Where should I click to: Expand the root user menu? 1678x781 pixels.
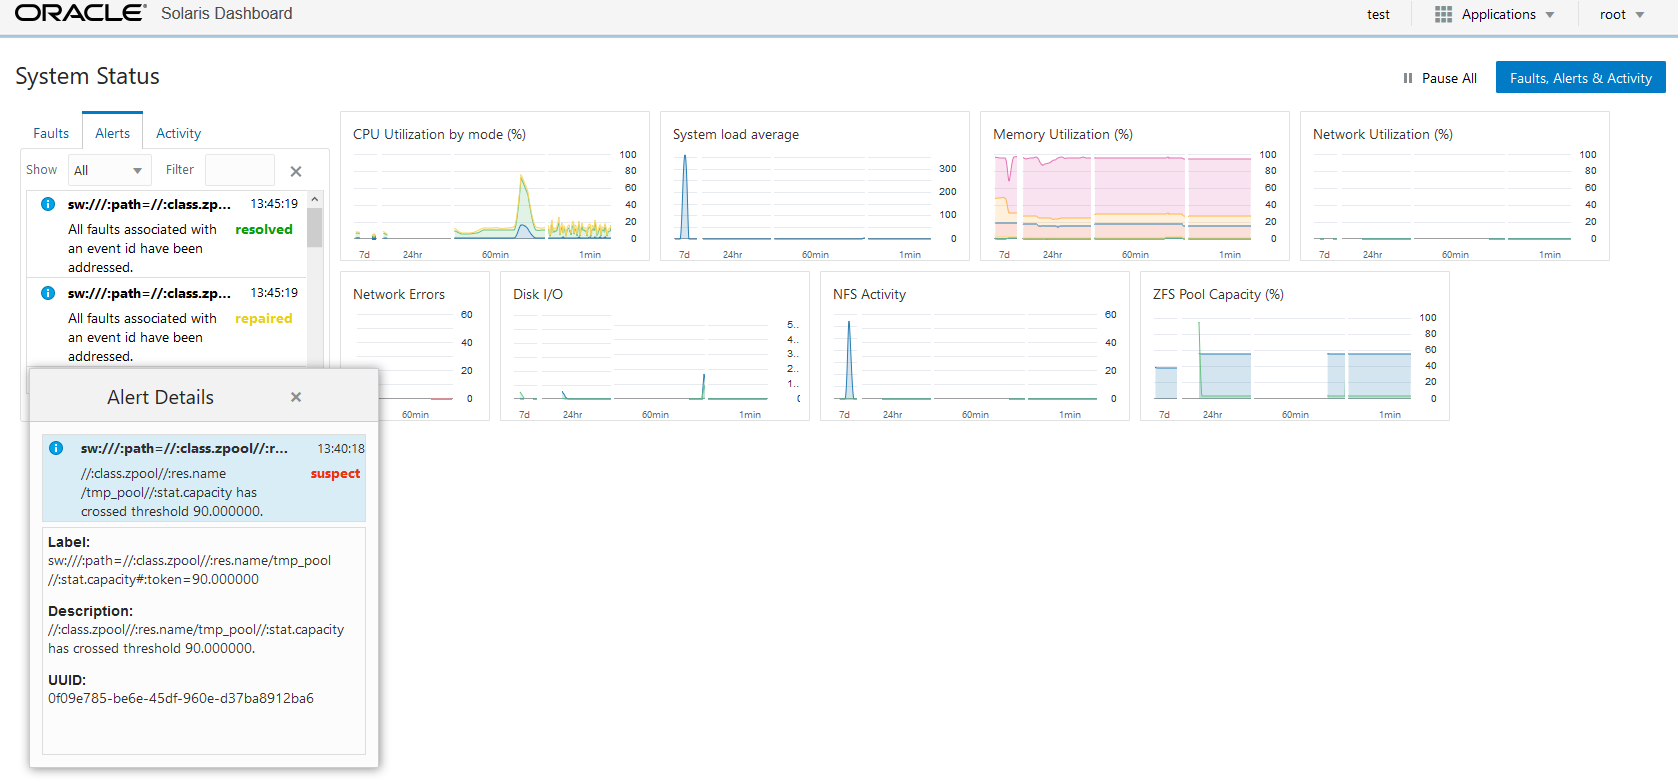pos(1622,14)
